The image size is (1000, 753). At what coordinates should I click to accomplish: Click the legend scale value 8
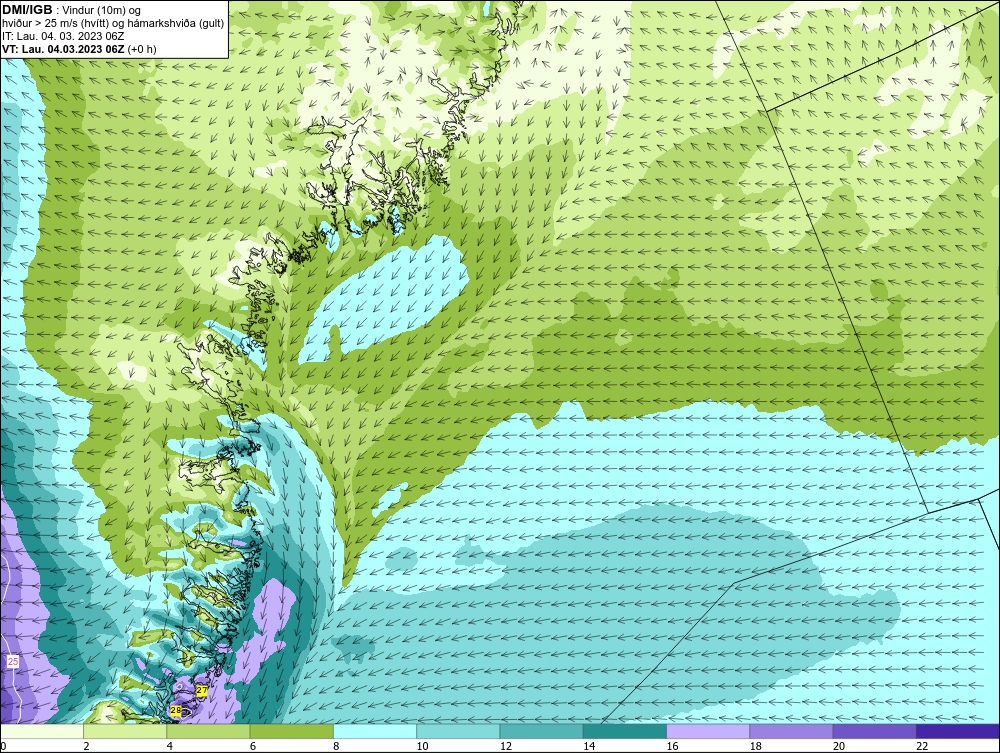(x=336, y=746)
